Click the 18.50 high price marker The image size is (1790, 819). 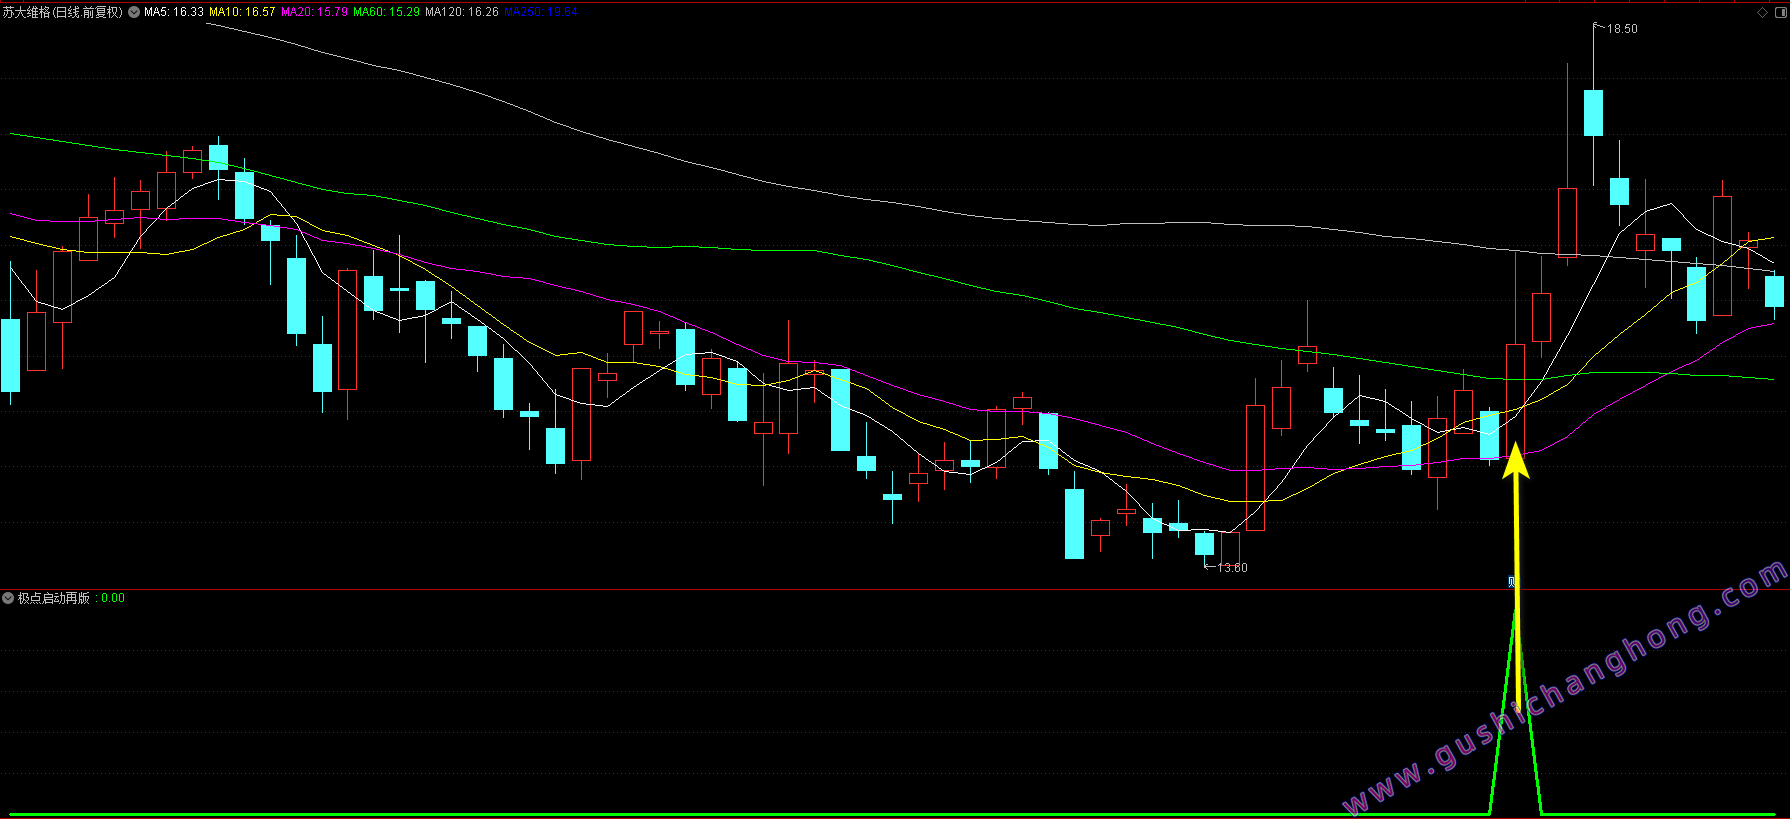[x=1622, y=29]
